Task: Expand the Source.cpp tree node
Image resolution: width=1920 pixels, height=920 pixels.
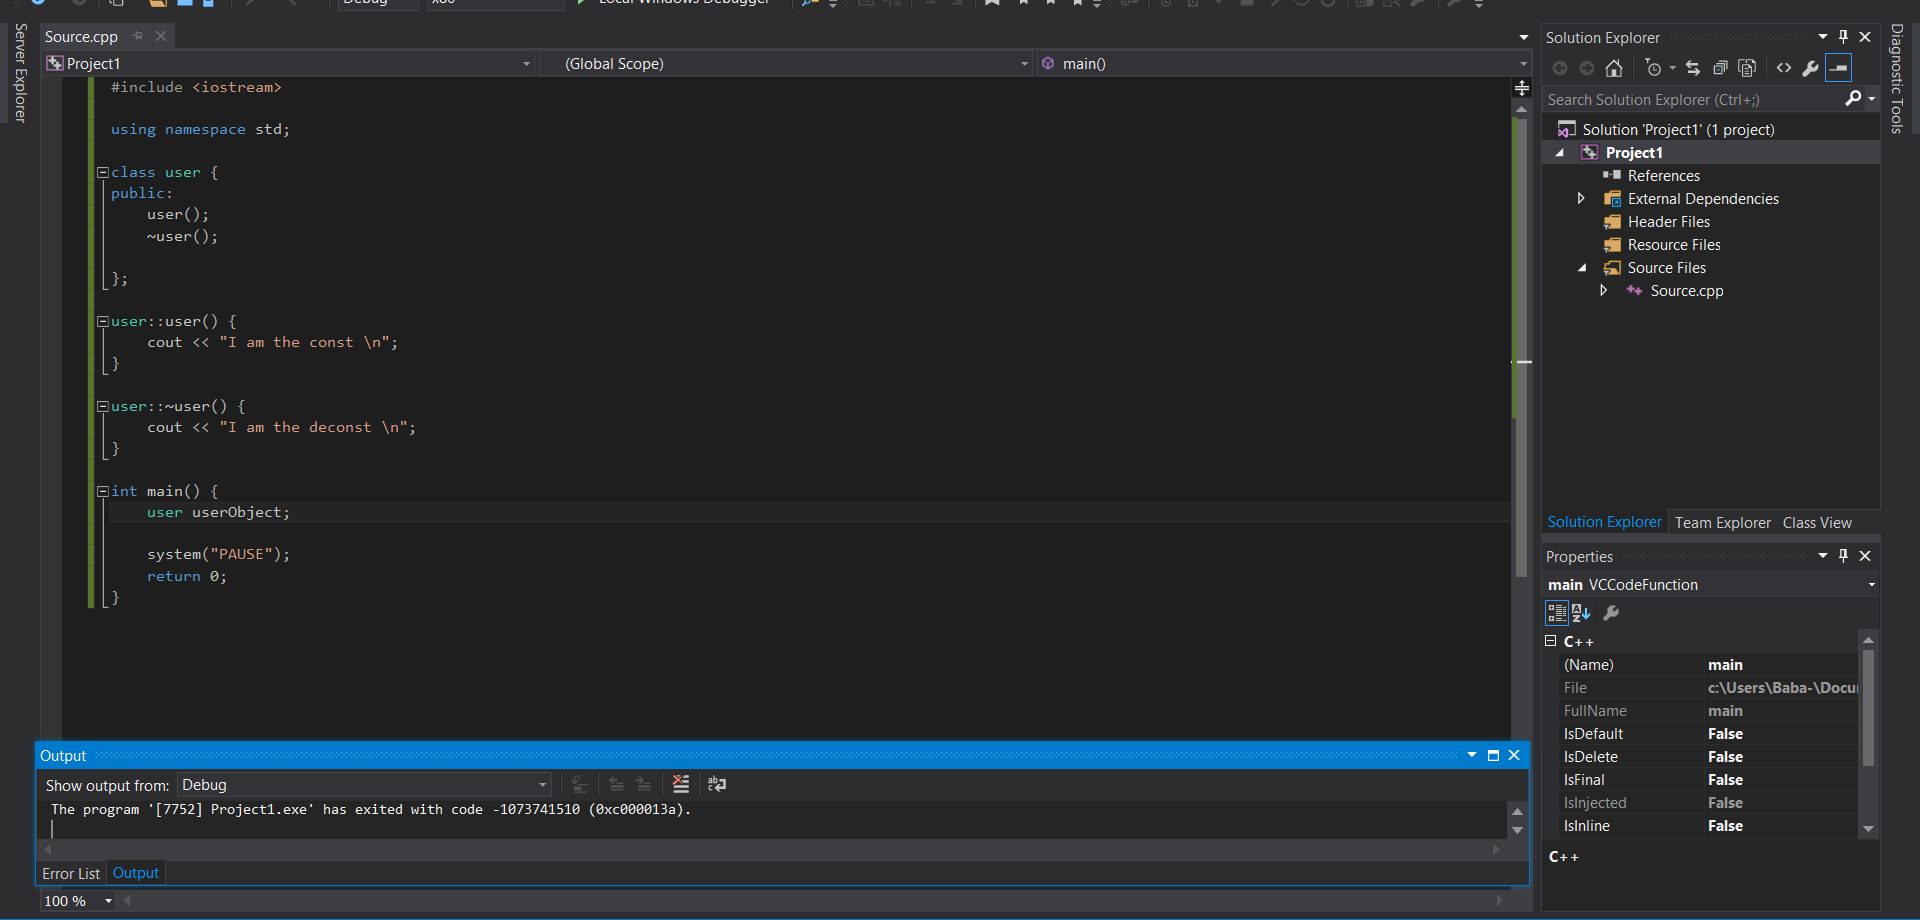Action: click(1603, 290)
